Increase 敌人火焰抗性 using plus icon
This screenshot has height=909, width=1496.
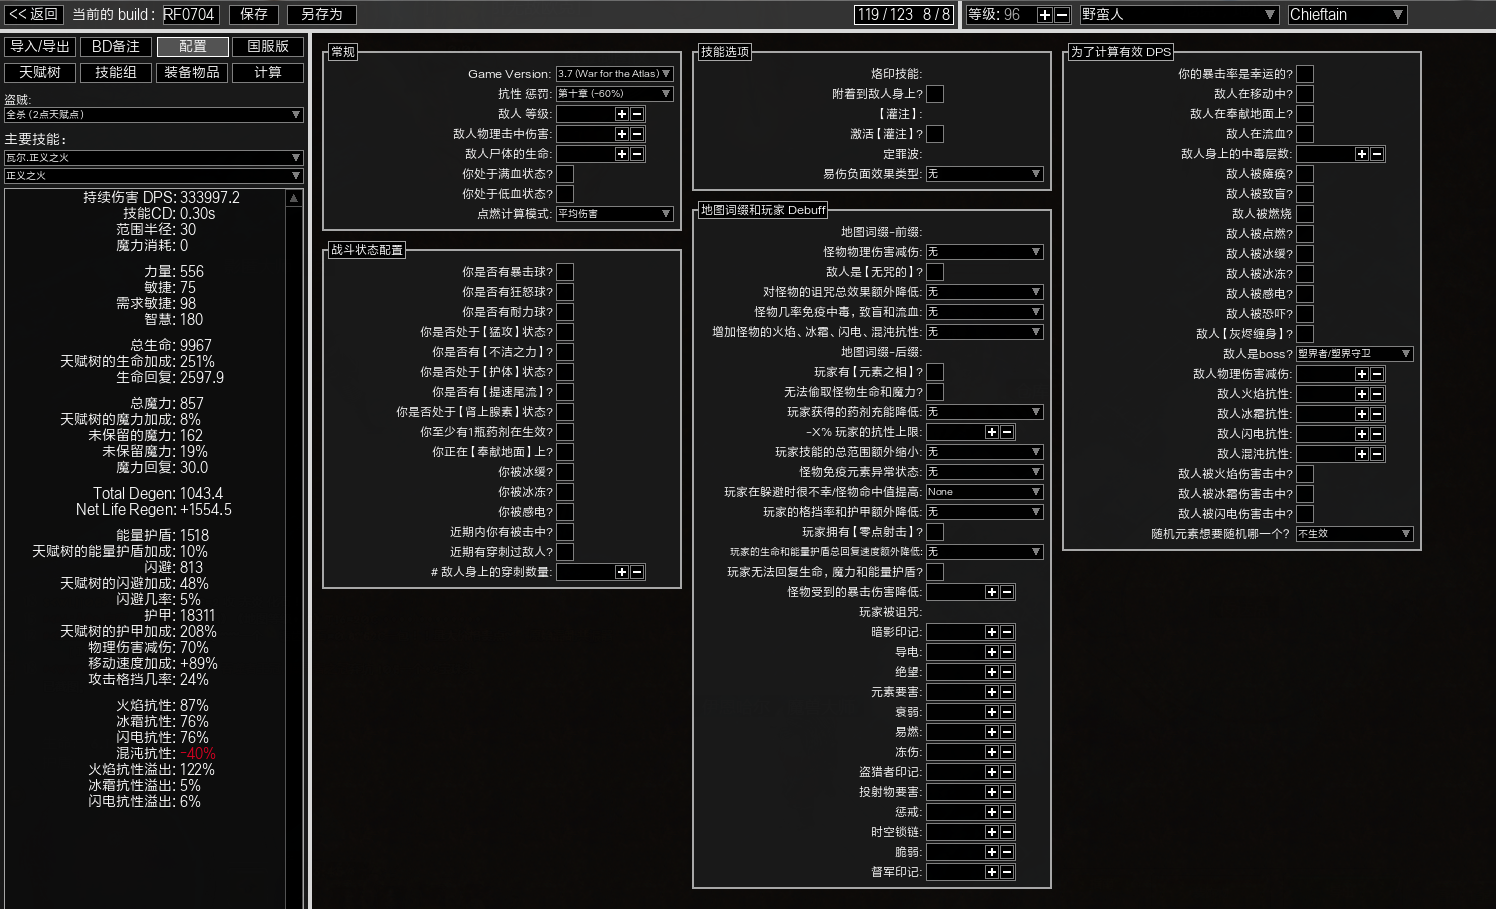pyautogui.click(x=1362, y=394)
